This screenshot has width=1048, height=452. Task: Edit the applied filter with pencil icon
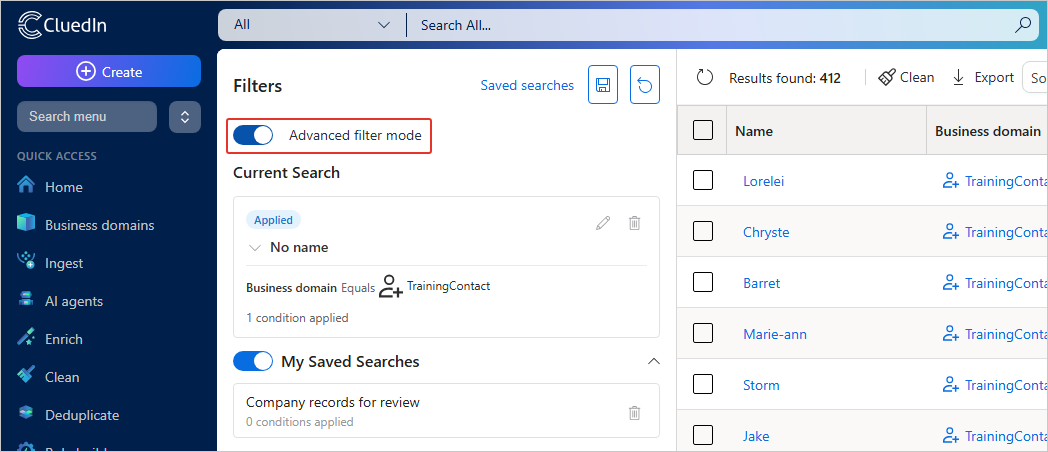[603, 223]
